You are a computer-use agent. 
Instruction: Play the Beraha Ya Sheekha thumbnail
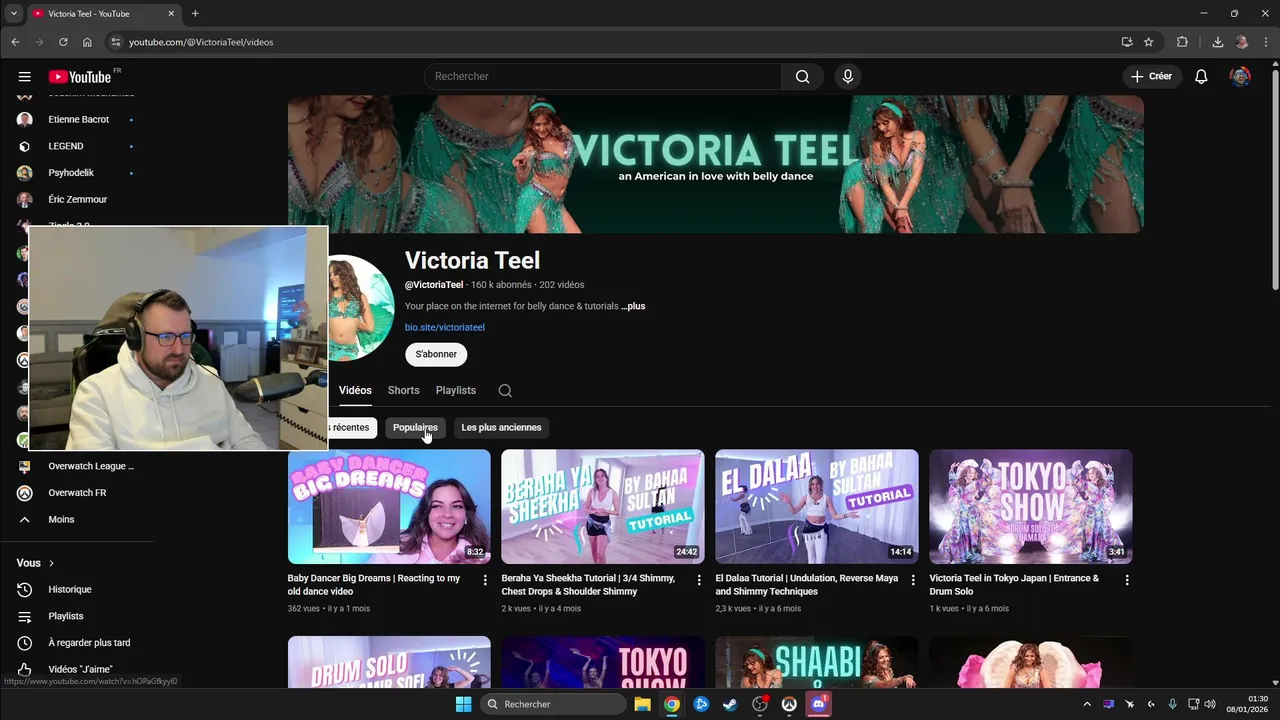(603, 507)
